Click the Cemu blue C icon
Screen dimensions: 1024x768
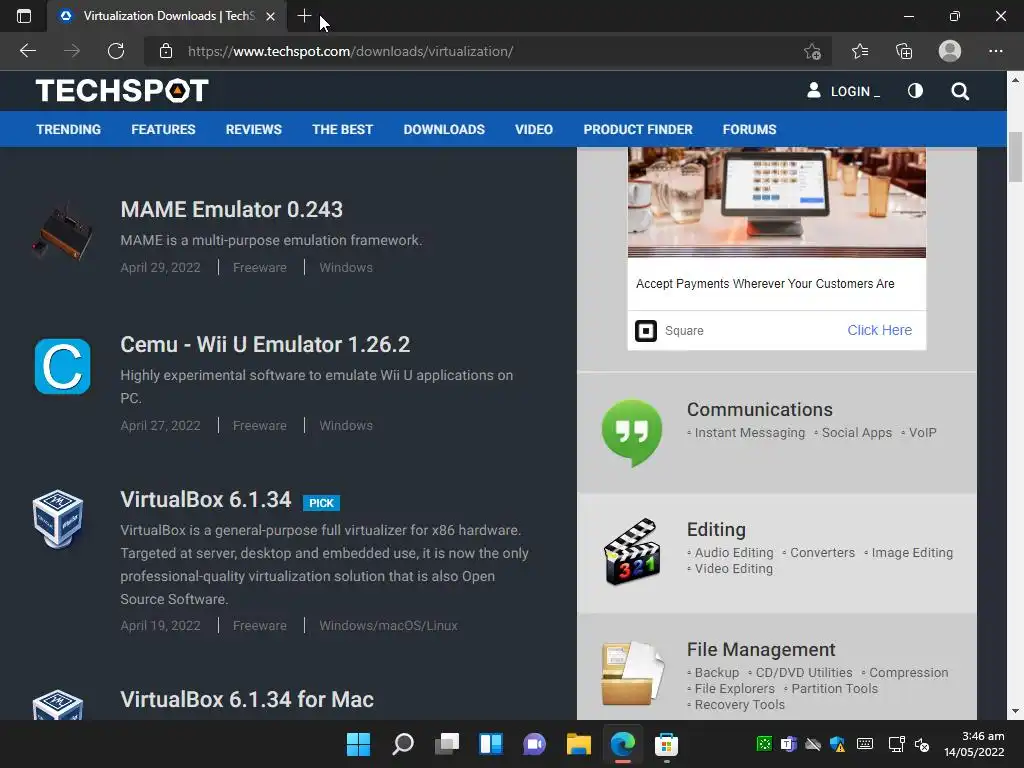(62, 366)
